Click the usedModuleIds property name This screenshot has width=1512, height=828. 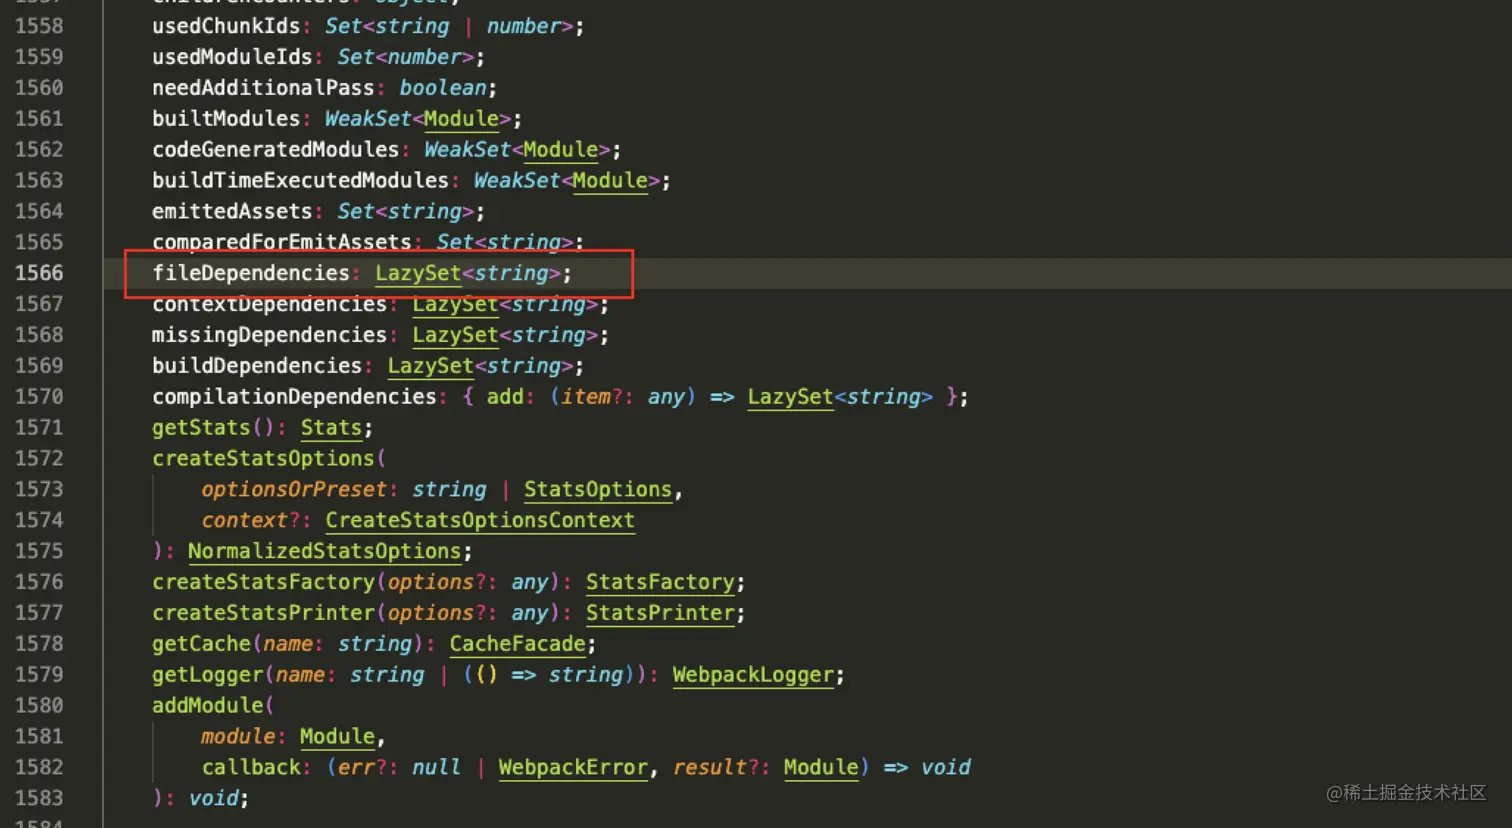[x=232, y=57]
